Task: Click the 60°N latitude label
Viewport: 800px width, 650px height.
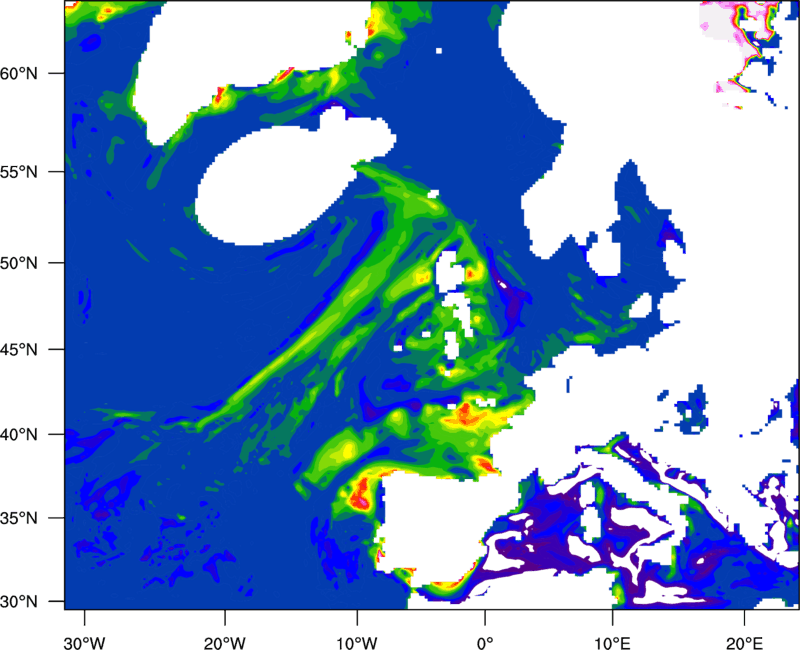Action: [19, 73]
